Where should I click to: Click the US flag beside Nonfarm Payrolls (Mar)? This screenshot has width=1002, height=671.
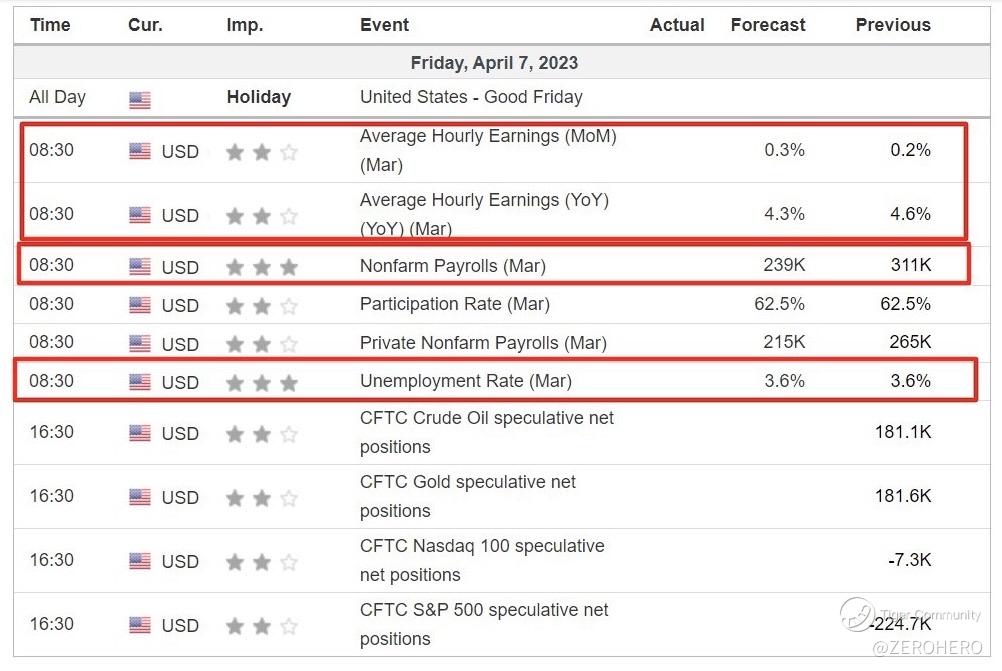(x=140, y=267)
